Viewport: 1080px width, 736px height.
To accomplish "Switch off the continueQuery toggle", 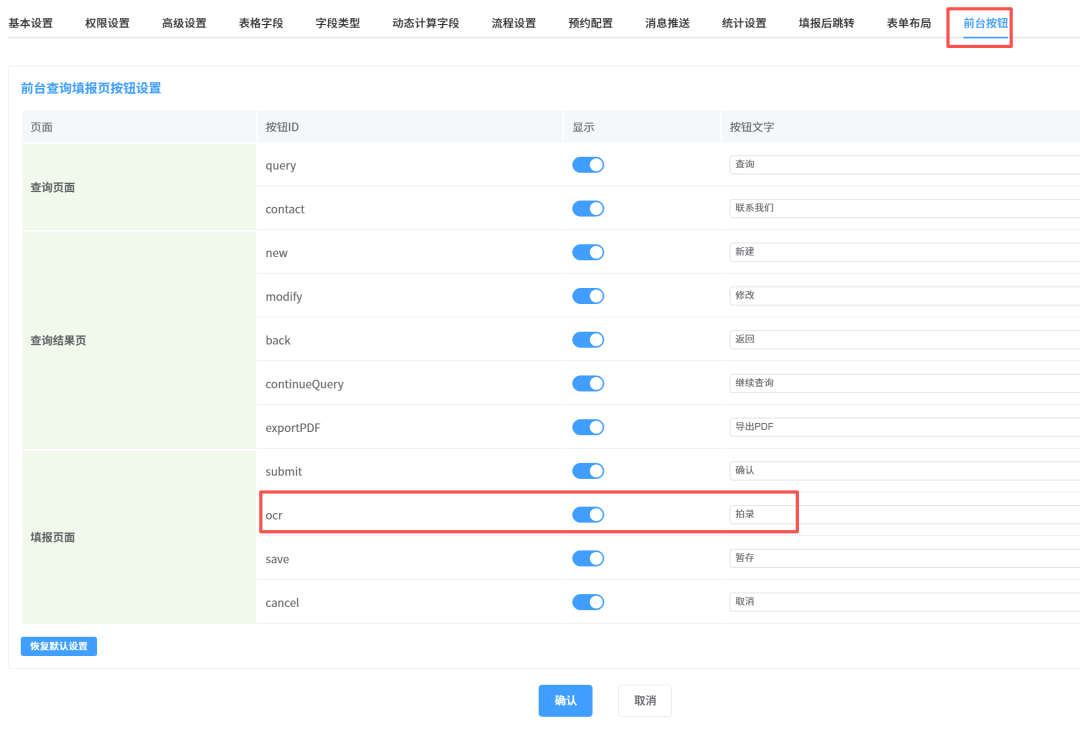I will click(588, 383).
